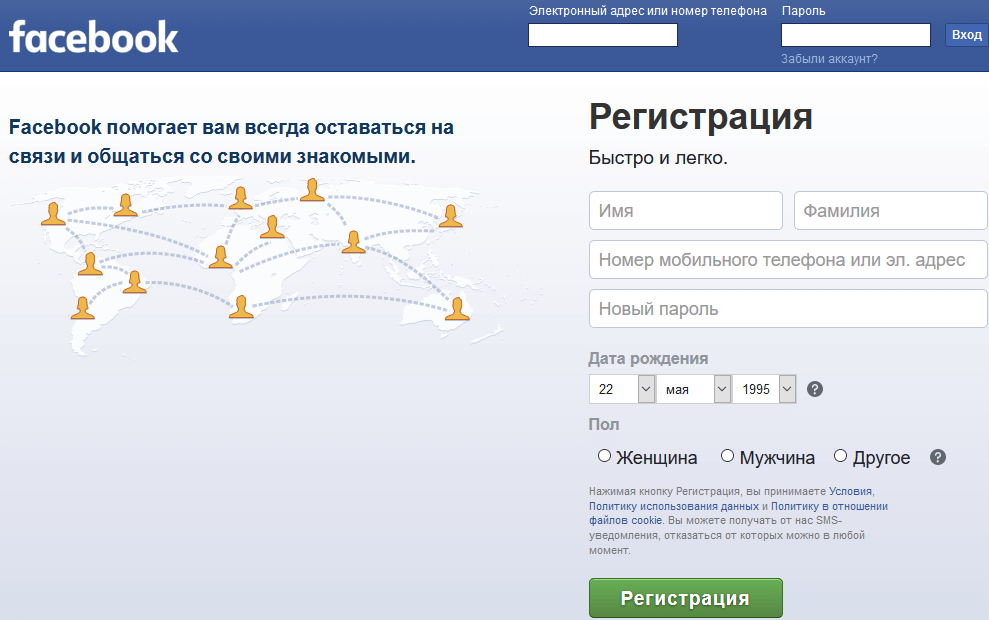The image size is (989, 620).
Task: Focus the header Пароль login field
Action: [855, 35]
